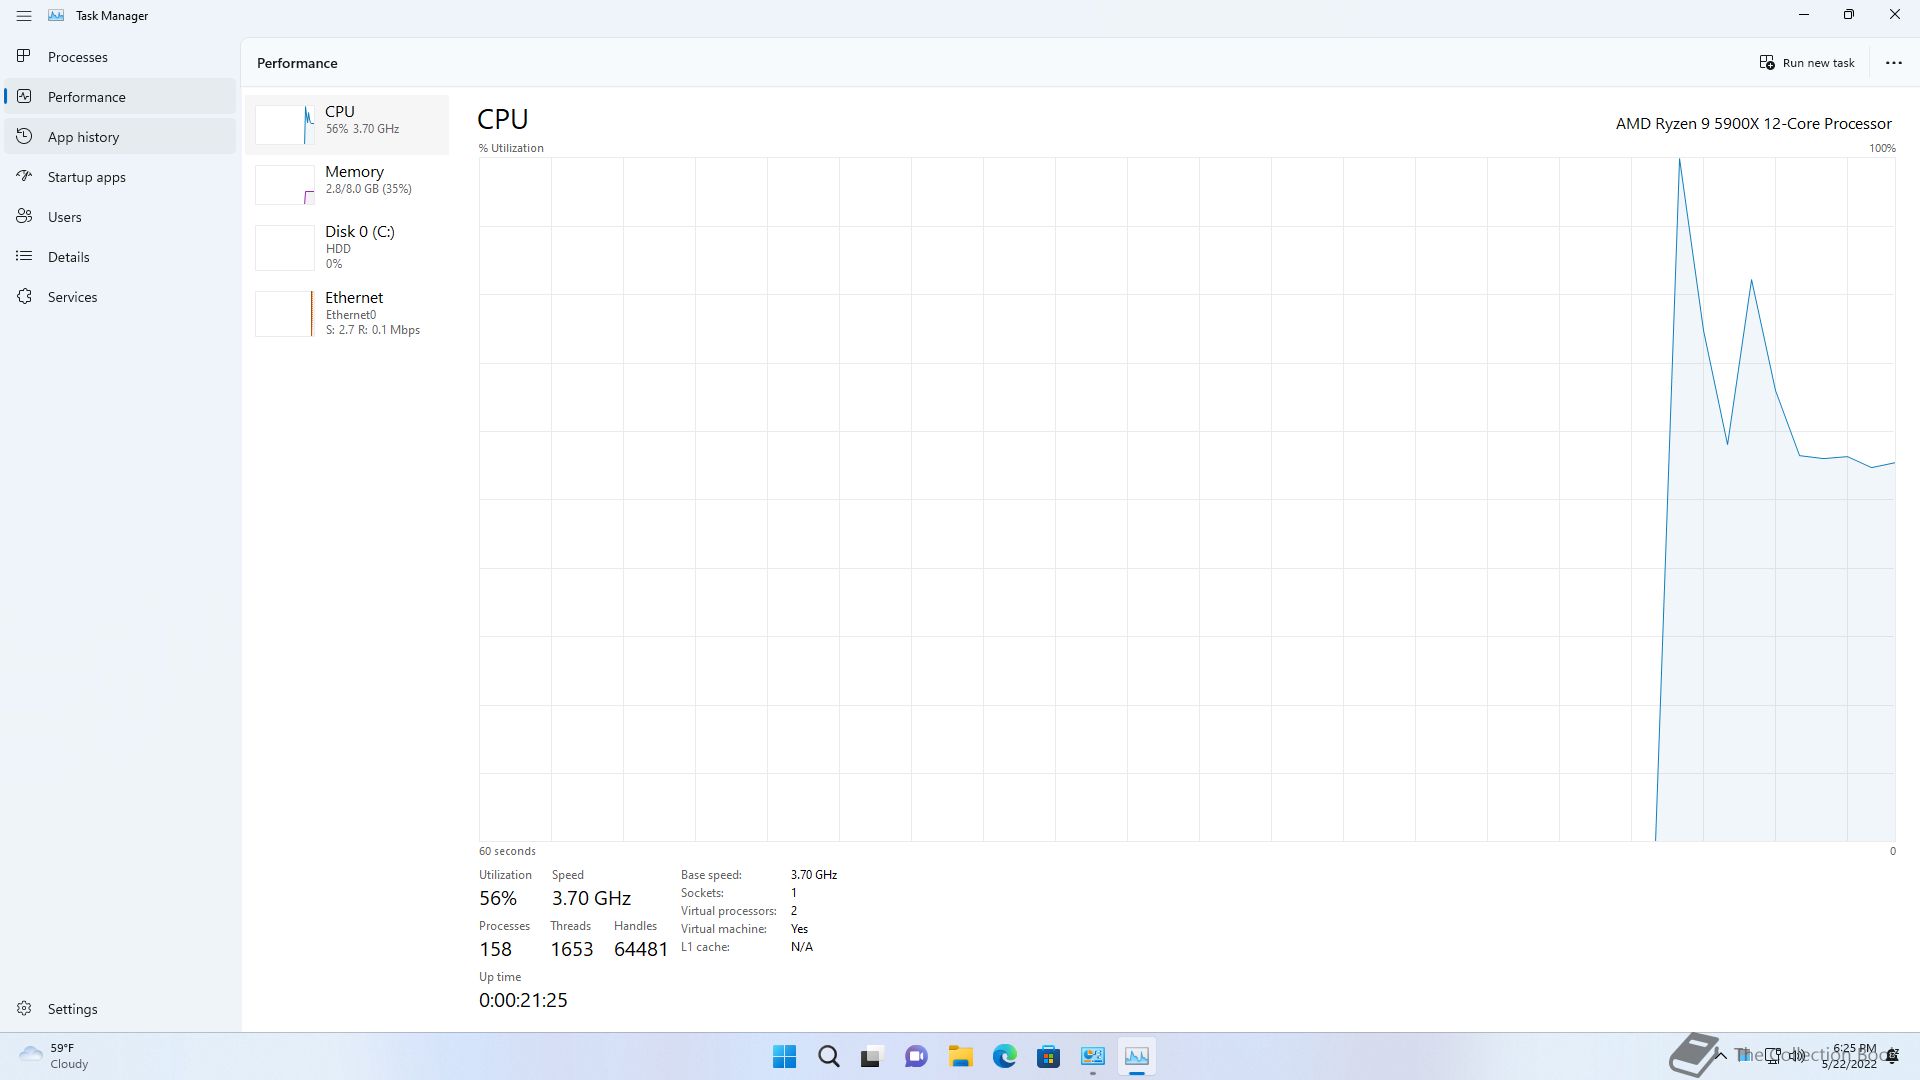The height and width of the screenshot is (1080, 1920).
Task: Open taskbar Search
Action: [x=829, y=1056]
